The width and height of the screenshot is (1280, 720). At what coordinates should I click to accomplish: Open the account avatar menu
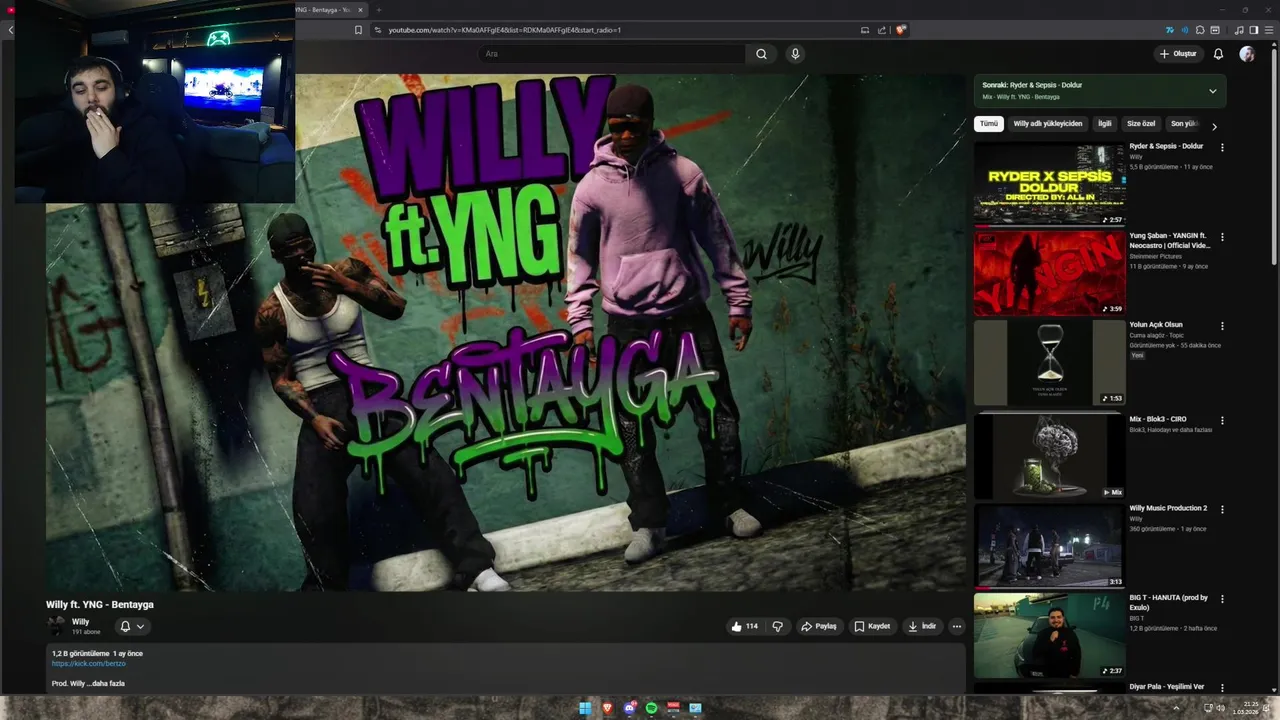tap(1246, 54)
